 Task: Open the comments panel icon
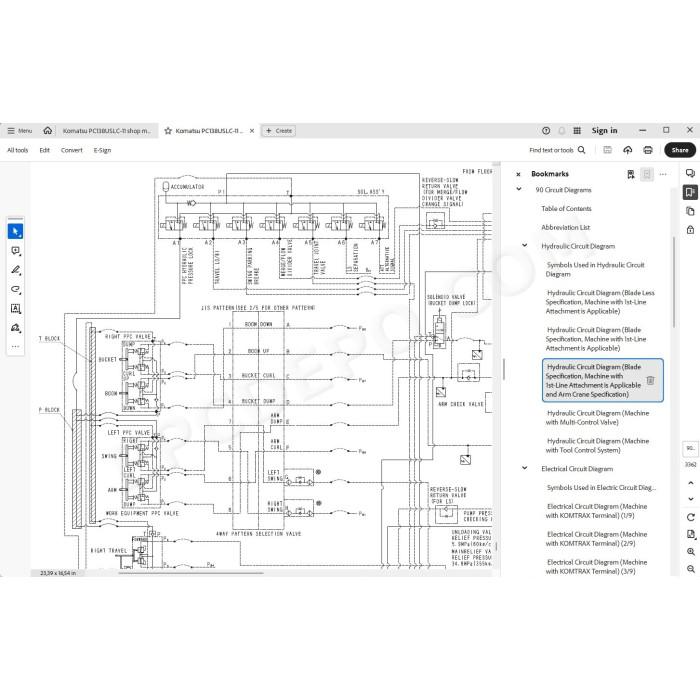point(690,174)
